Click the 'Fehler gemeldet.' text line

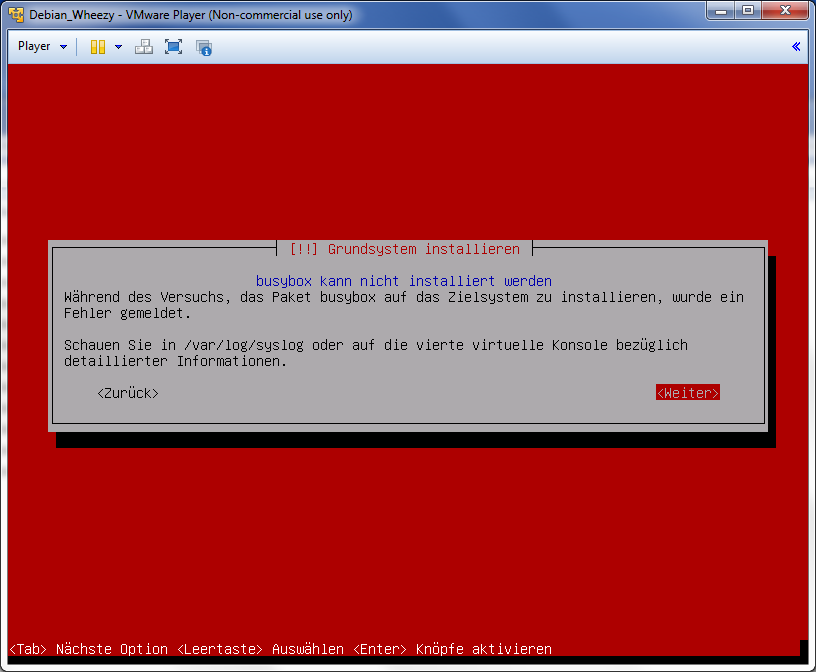click(127, 313)
